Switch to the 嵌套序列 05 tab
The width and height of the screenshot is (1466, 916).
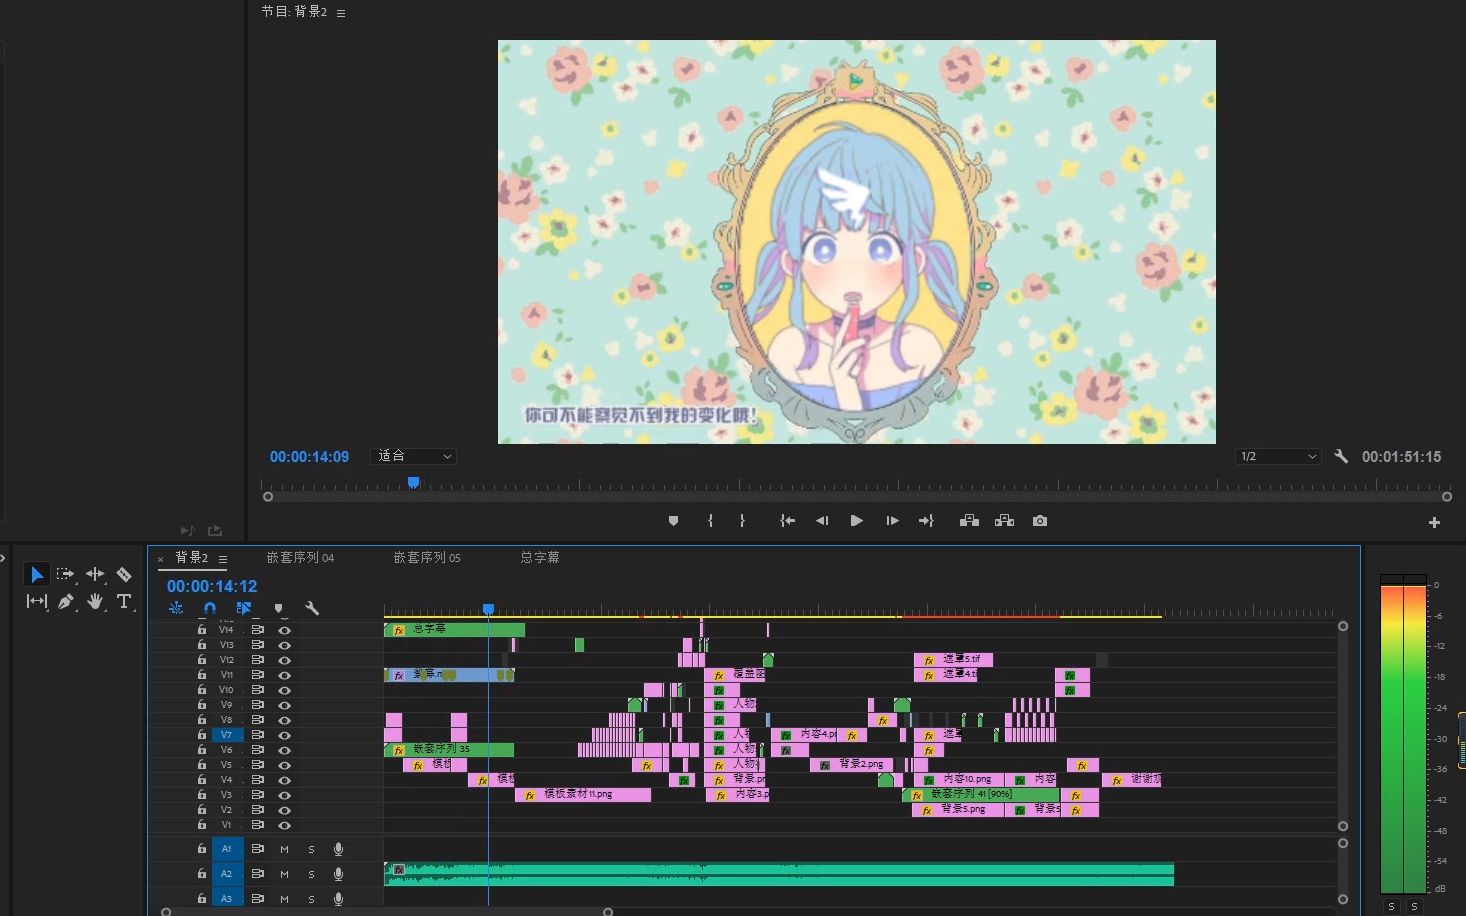pyautogui.click(x=427, y=558)
